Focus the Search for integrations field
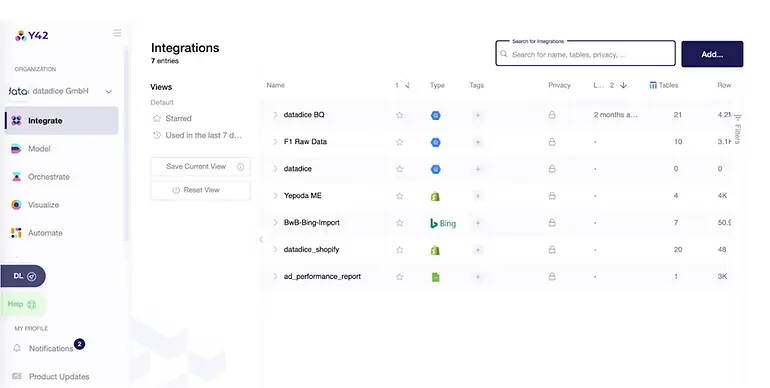The height and width of the screenshot is (388, 770). pyautogui.click(x=585, y=53)
